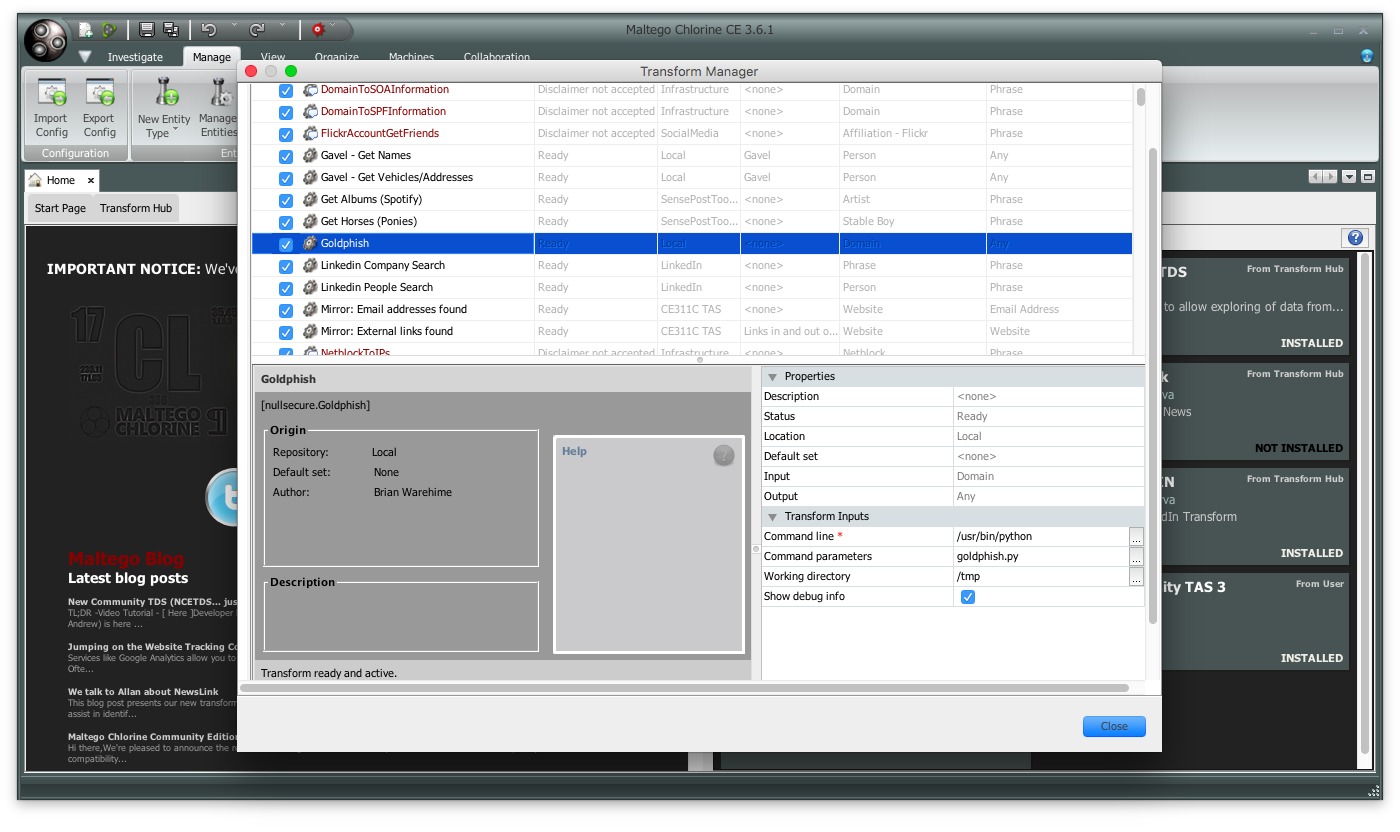Uncheck the DomainToSPFInformation checkbox
The width and height of the screenshot is (1400, 832).
[x=286, y=112]
